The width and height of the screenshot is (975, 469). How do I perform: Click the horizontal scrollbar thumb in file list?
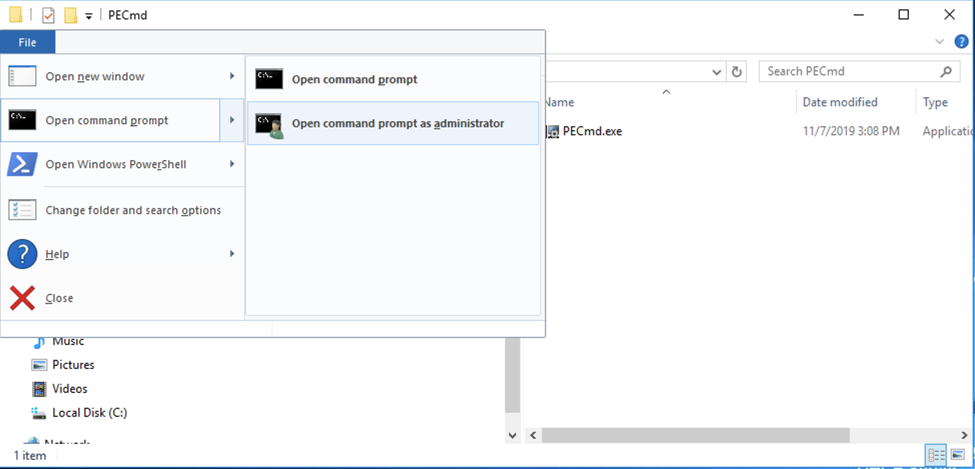tap(695, 435)
